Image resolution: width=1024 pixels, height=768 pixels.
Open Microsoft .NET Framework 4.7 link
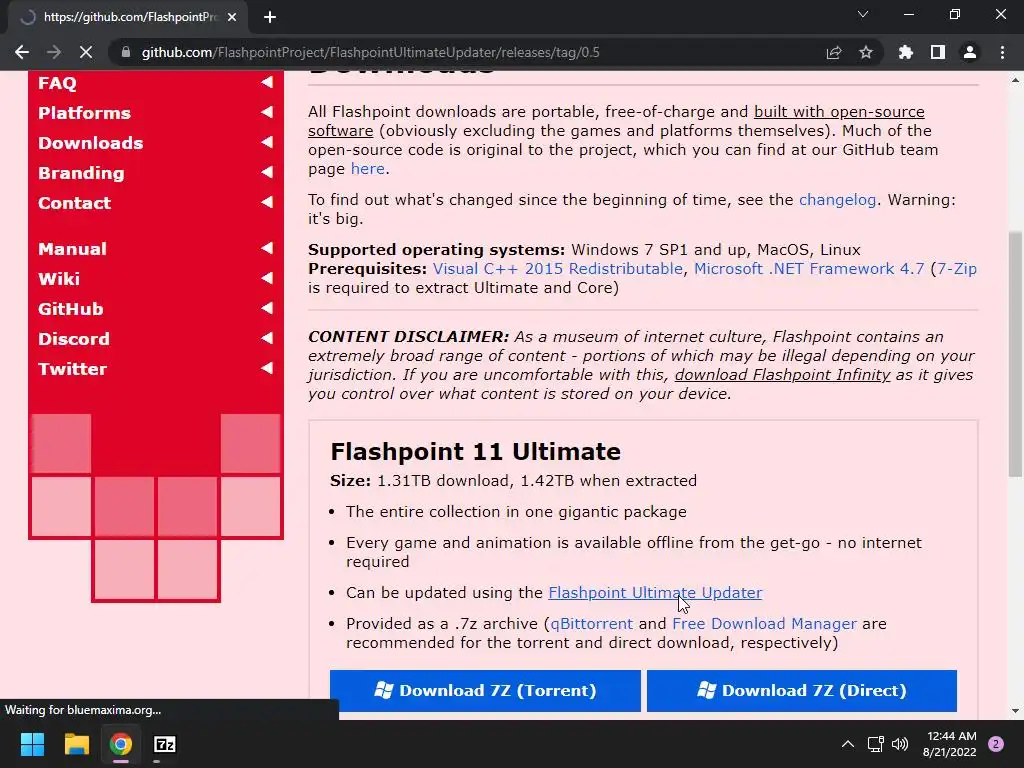click(x=809, y=269)
